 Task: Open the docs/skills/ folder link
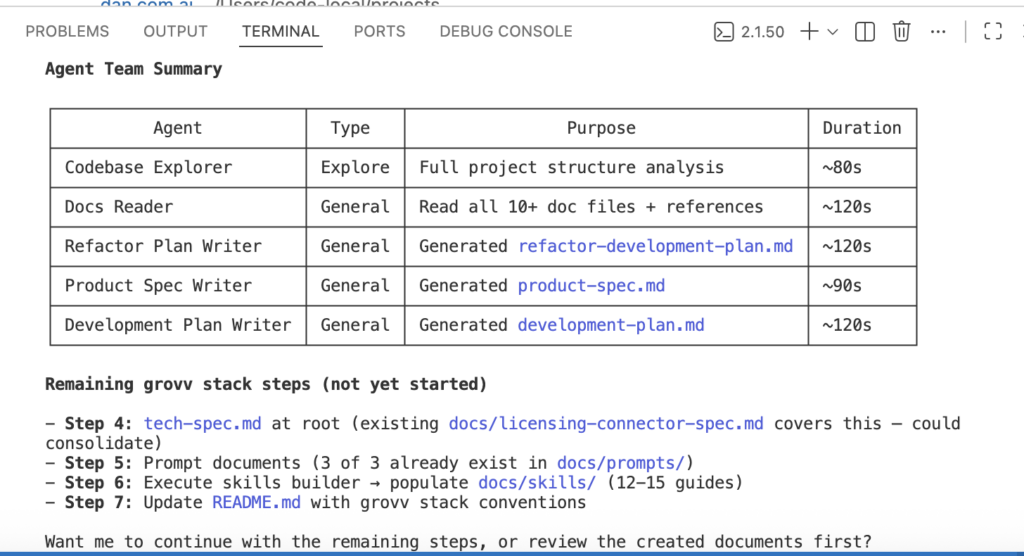536,483
